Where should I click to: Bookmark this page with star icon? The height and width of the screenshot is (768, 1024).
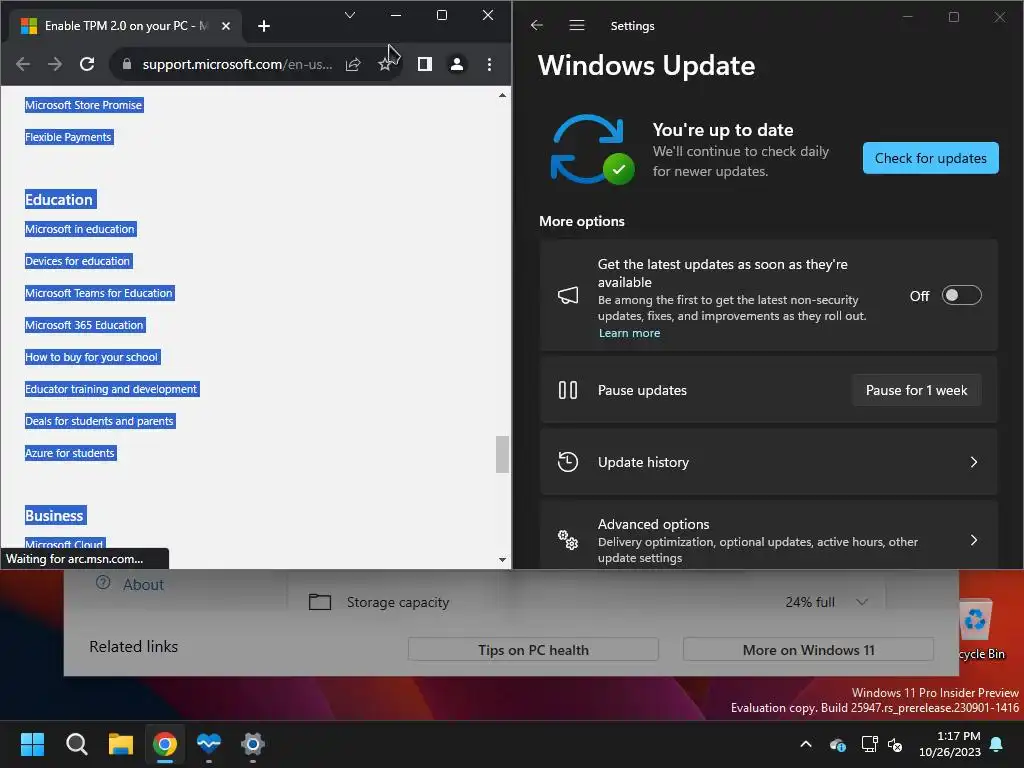click(x=385, y=64)
